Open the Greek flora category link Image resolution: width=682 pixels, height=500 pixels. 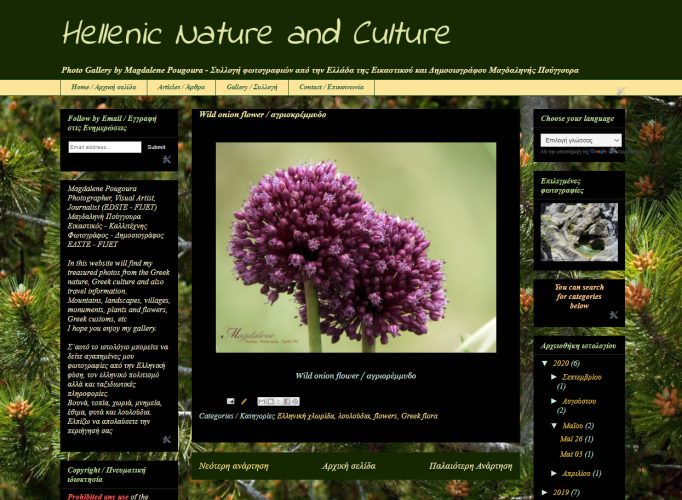click(419, 416)
